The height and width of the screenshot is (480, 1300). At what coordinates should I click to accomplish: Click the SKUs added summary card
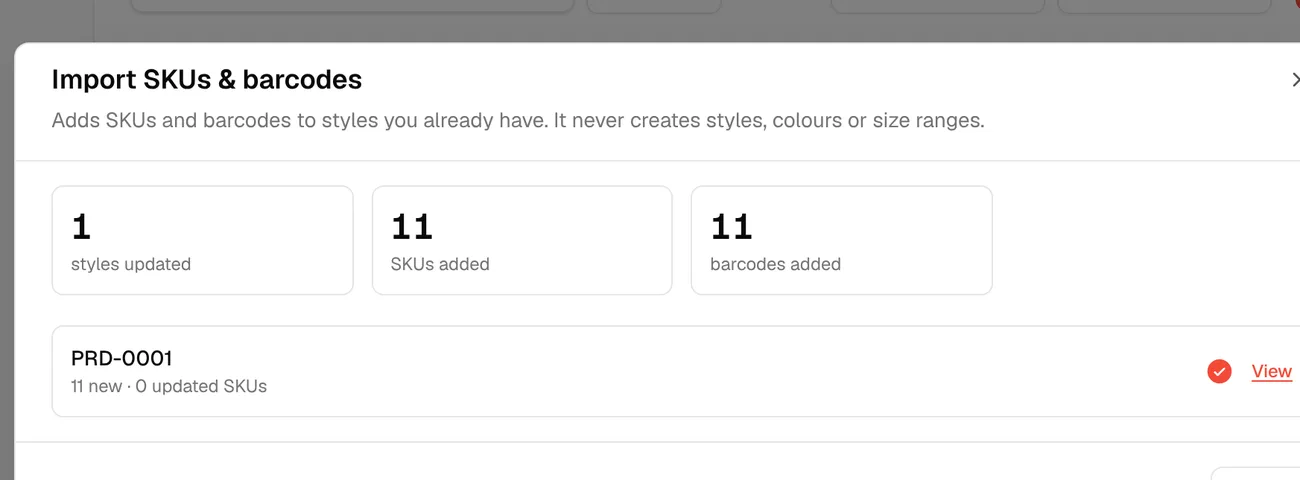pyautogui.click(x=522, y=240)
